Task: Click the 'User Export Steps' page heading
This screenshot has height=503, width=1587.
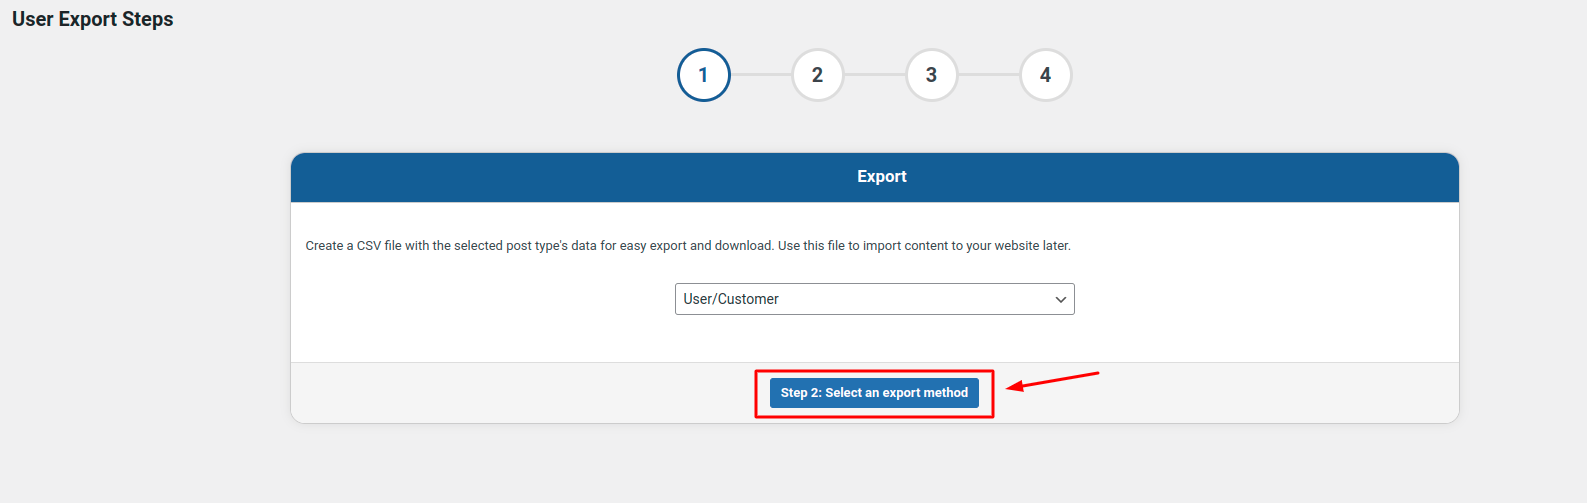Action: pyautogui.click(x=93, y=19)
